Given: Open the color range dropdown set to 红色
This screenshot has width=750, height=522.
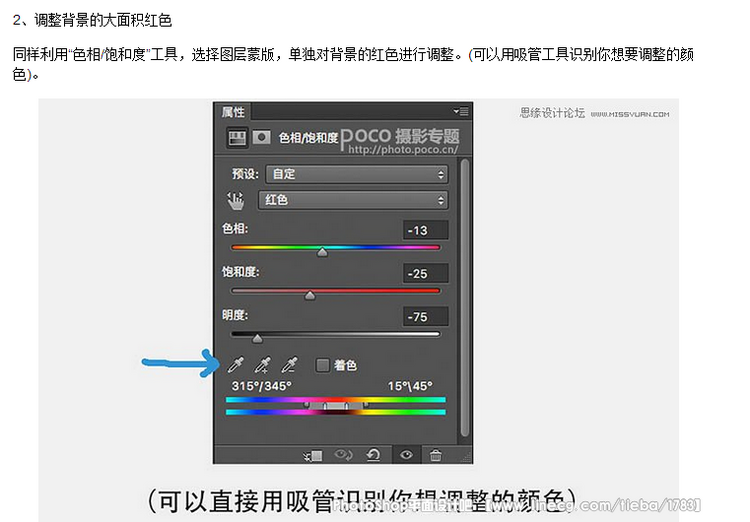Looking at the screenshot, I should (353, 200).
